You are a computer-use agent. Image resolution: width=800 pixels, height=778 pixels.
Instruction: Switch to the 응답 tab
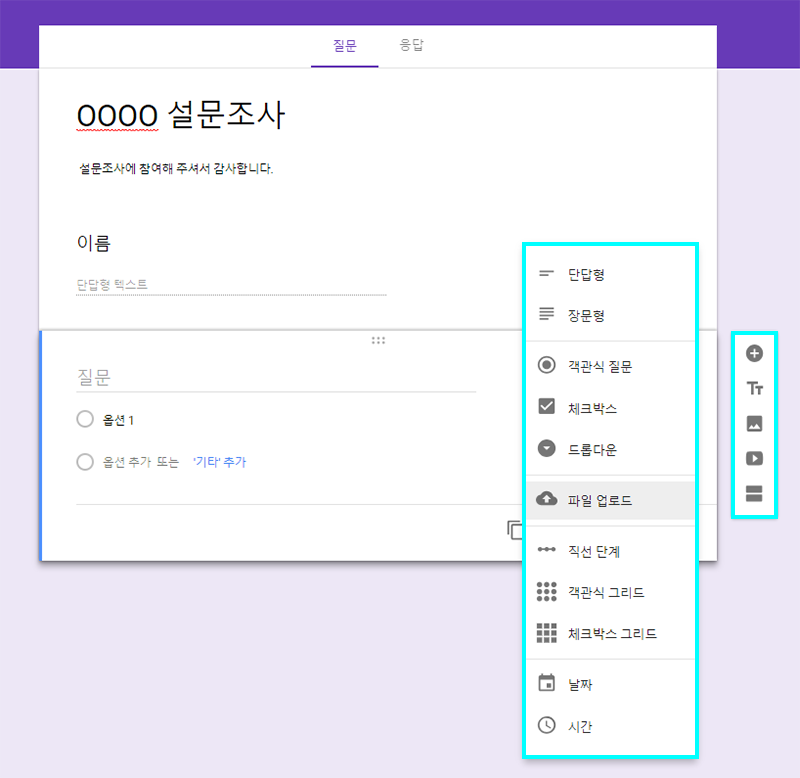tap(411, 45)
